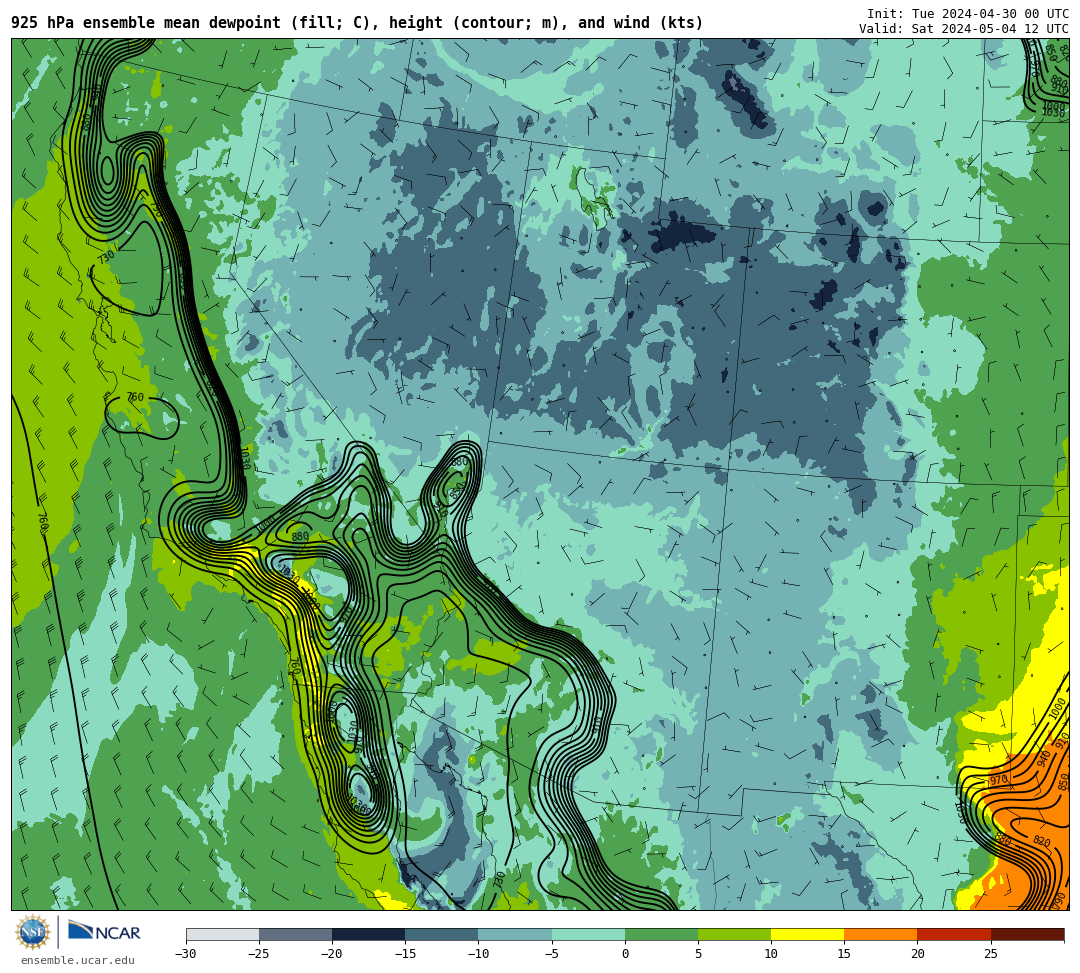
Task: Click the green 0 to 5 colorbar segment
Action: 661,934
